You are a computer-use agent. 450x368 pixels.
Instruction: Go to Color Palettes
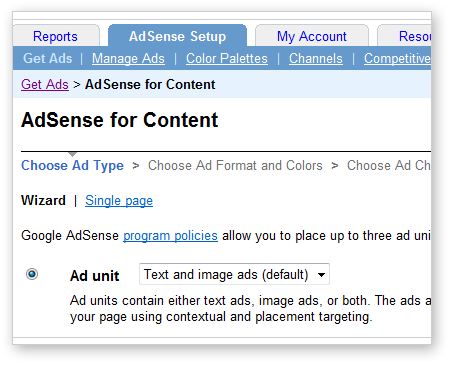[x=227, y=58]
